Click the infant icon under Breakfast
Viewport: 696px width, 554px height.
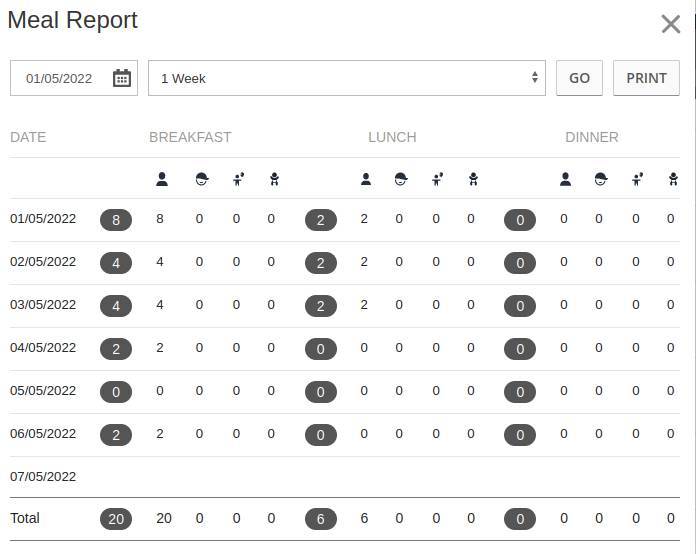pyautogui.click(x=274, y=179)
